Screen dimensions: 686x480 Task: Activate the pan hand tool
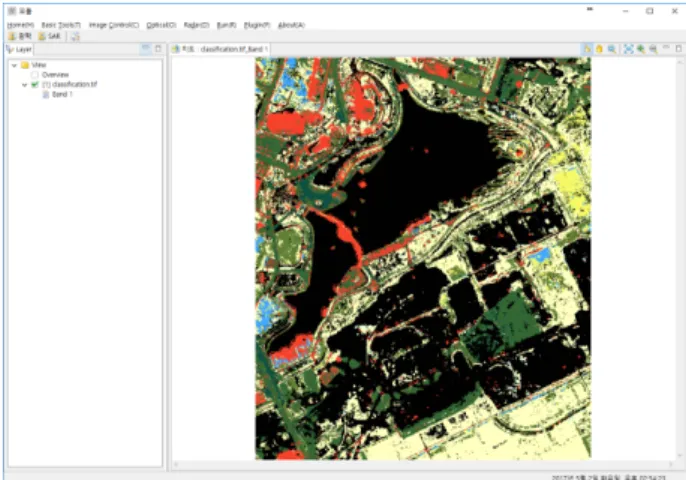click(x=599, y=49)
